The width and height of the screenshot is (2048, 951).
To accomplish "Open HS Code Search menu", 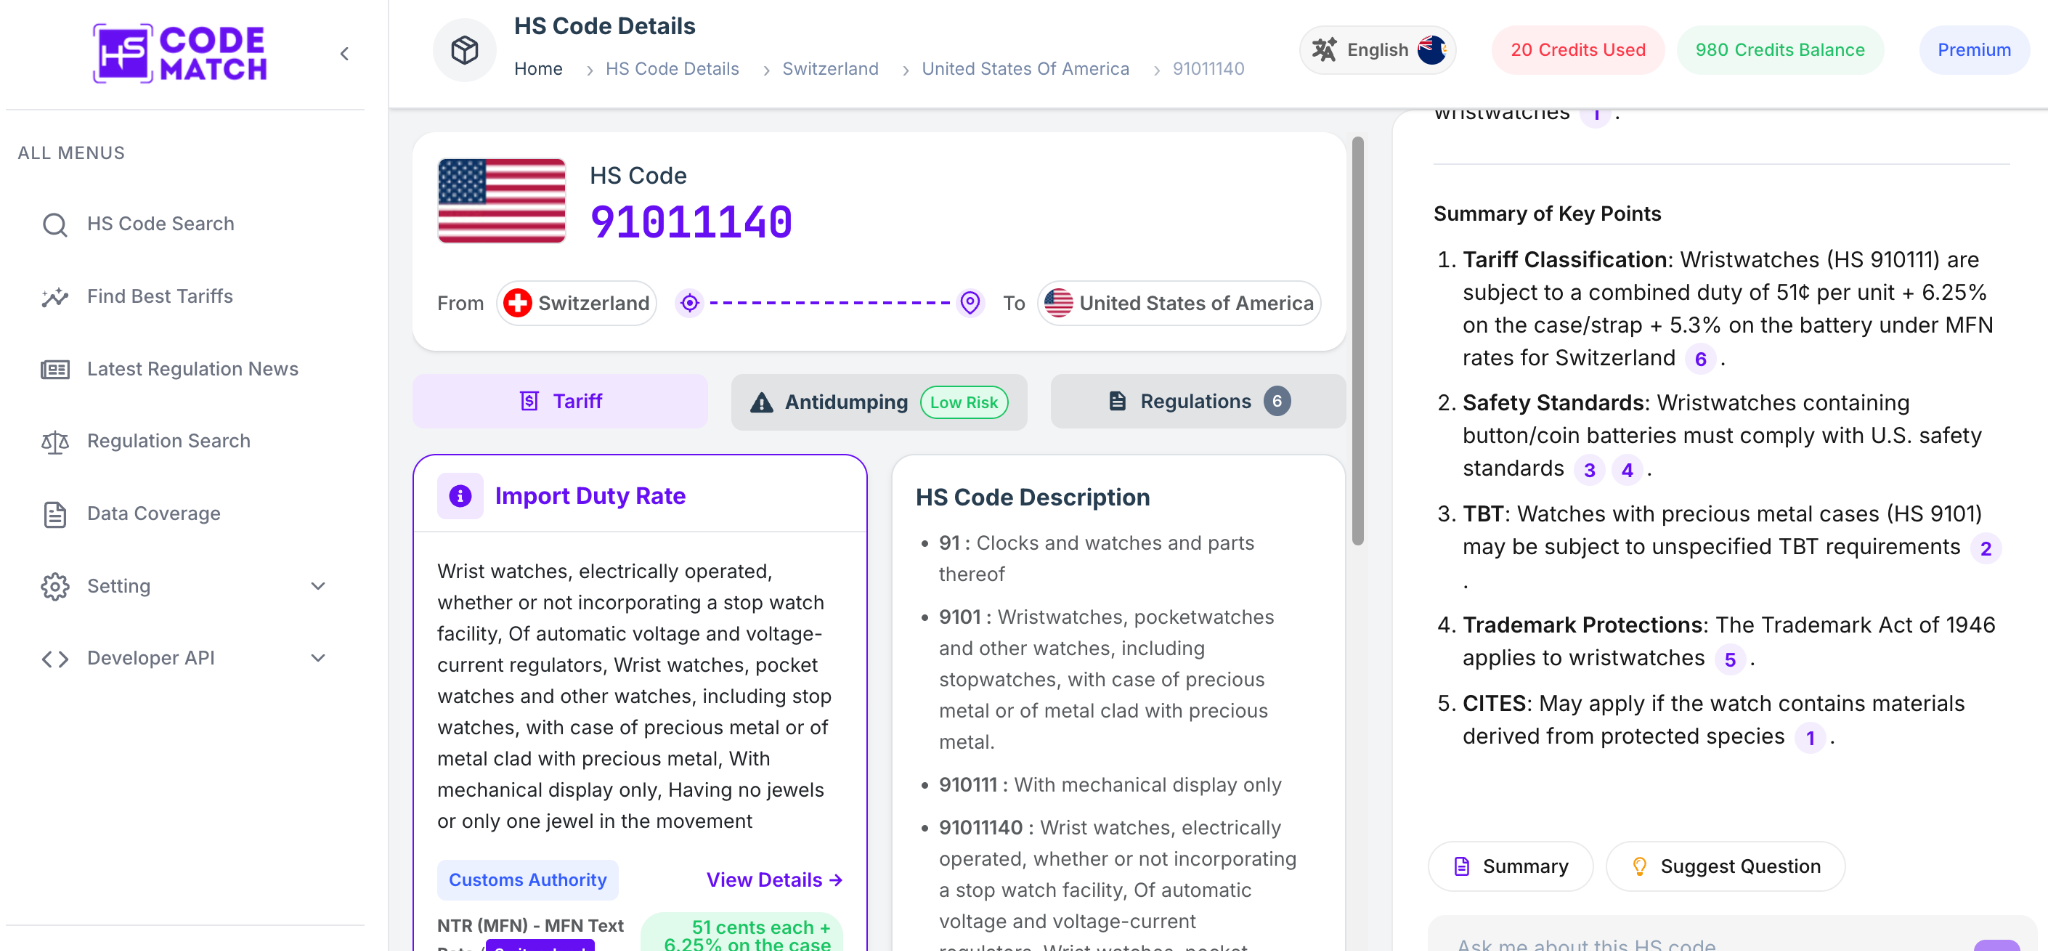I will click(x=160, y=224).
